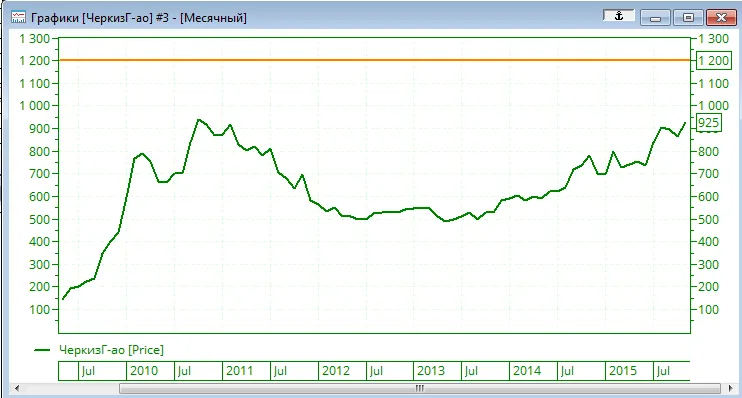This screenshot has width=742, height=398.
Task: Click the left axis 1 300 label
Action: point(35,38)
